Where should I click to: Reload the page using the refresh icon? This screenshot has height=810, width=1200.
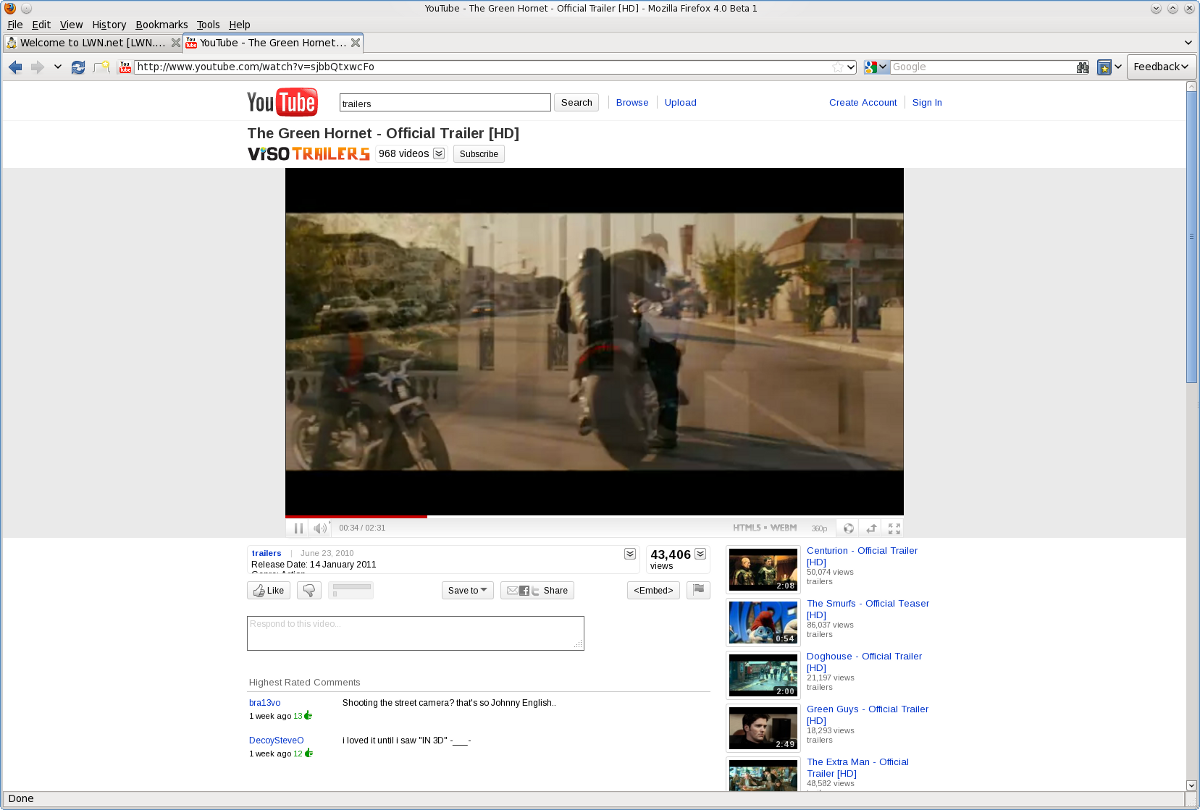pos(78,67)
